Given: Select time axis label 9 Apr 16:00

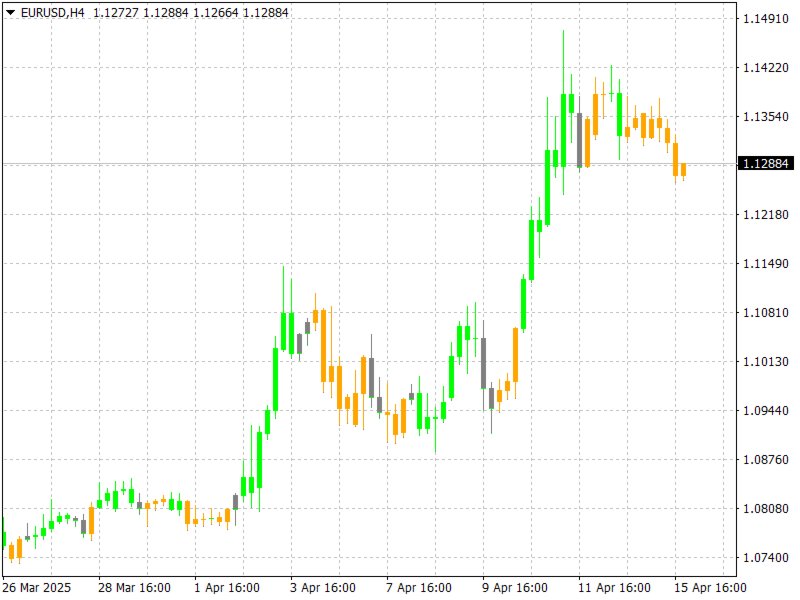Looking at the screenshot, I should pyautogui.click(x=515, y=588).
